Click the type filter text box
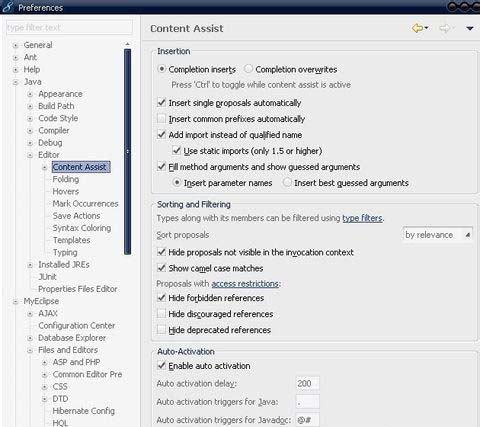 pyautogui.click(x=69, y=27)
